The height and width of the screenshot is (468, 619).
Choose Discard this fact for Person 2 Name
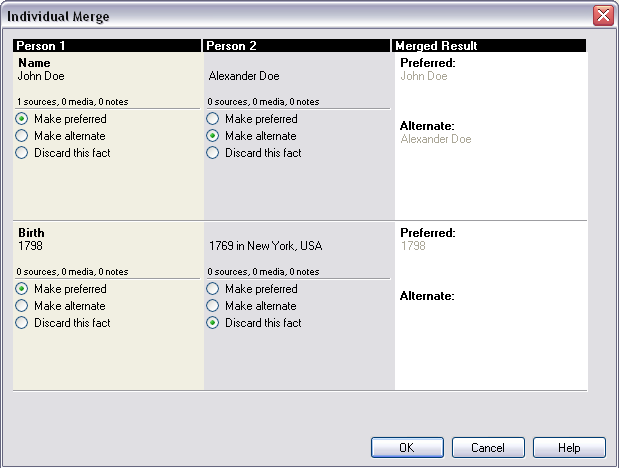[213, 153]
